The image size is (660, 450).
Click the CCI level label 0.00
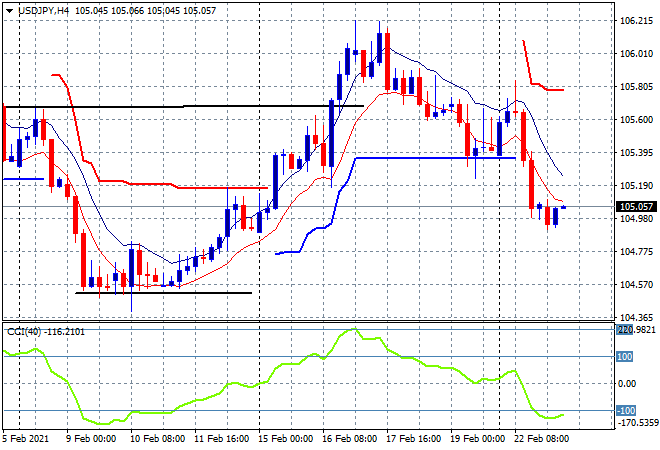point(627,383)
